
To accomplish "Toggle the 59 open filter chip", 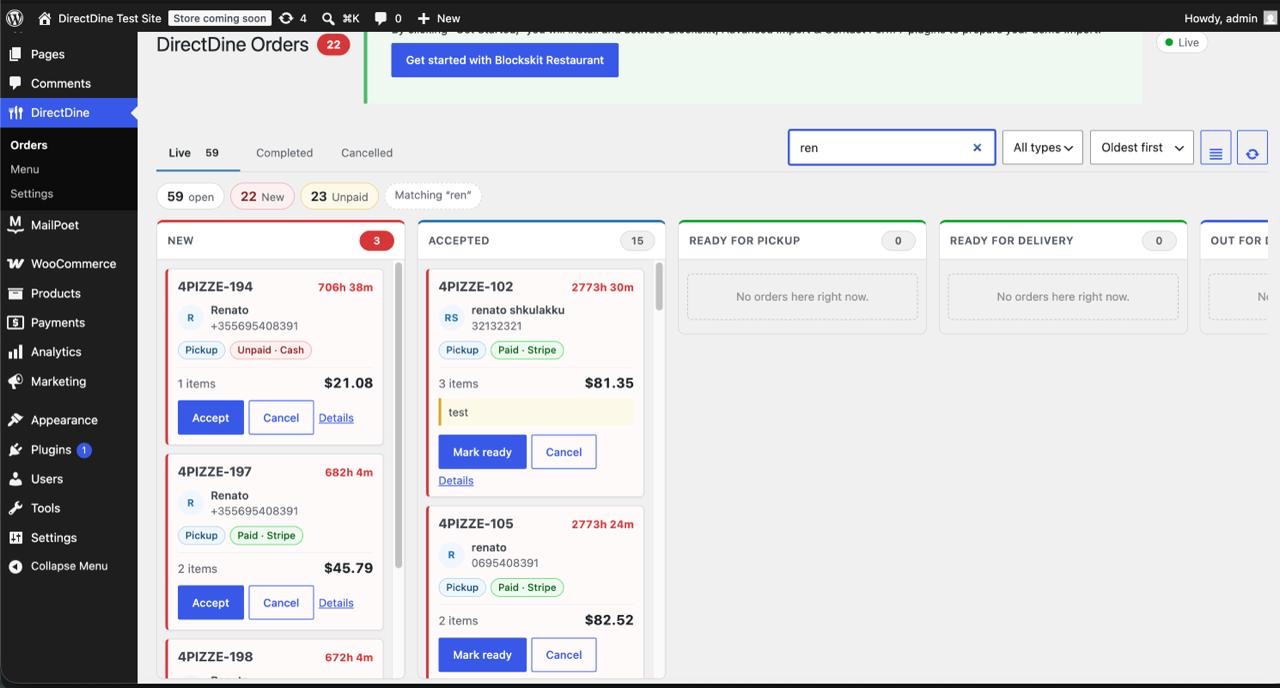I will pos(190,196).
